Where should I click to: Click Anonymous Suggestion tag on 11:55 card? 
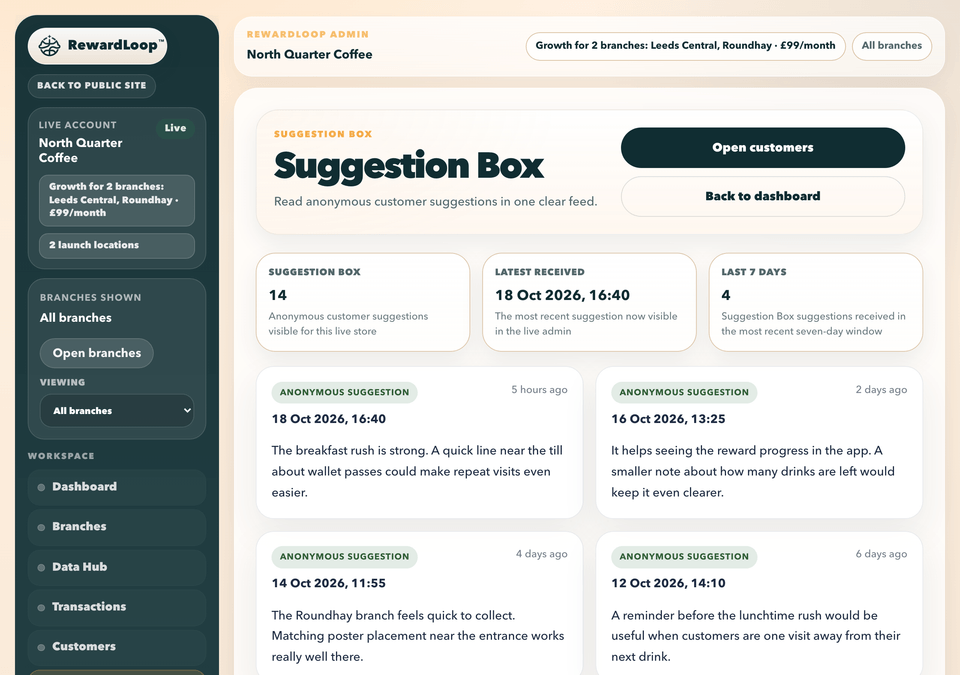(345, 556)
